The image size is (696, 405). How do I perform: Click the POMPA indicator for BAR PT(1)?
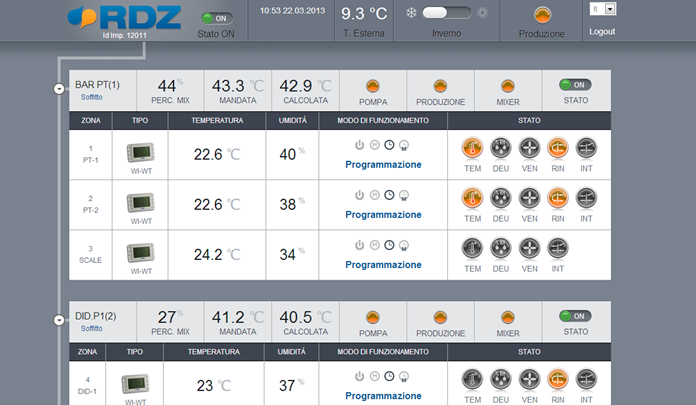373,86
